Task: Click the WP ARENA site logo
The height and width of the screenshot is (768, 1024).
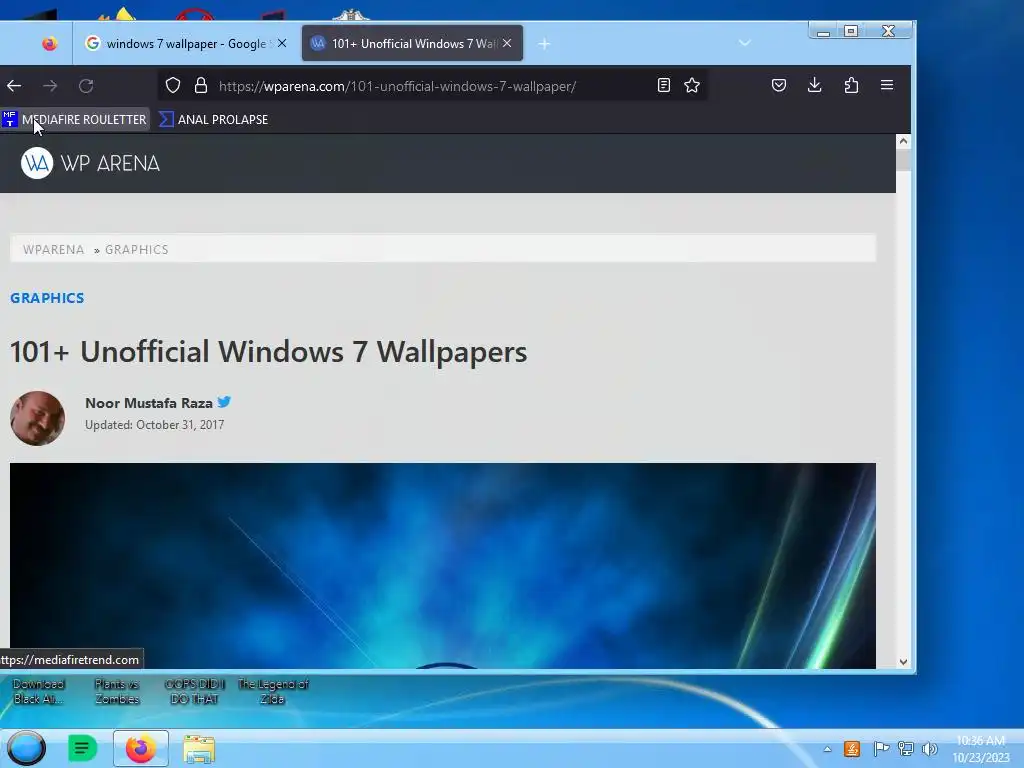Action: (x=90, y=163)
